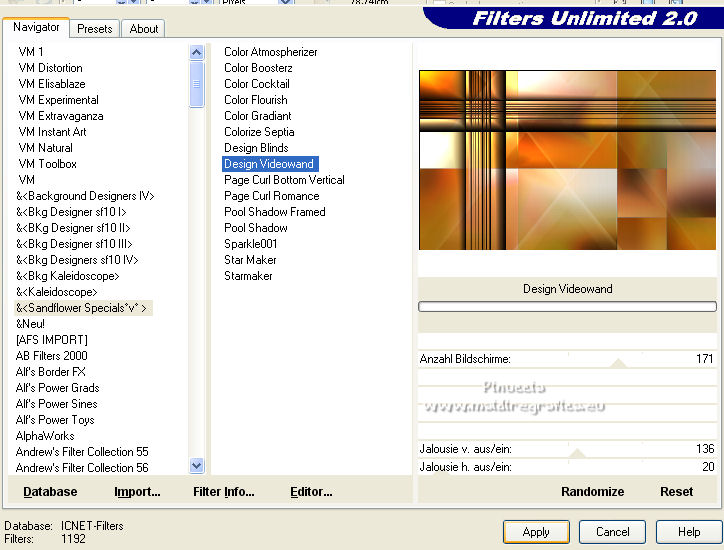The height and width of the screenshot is (550, 724).
Task: Choose Star Maker filter
Action: (250, 260)
